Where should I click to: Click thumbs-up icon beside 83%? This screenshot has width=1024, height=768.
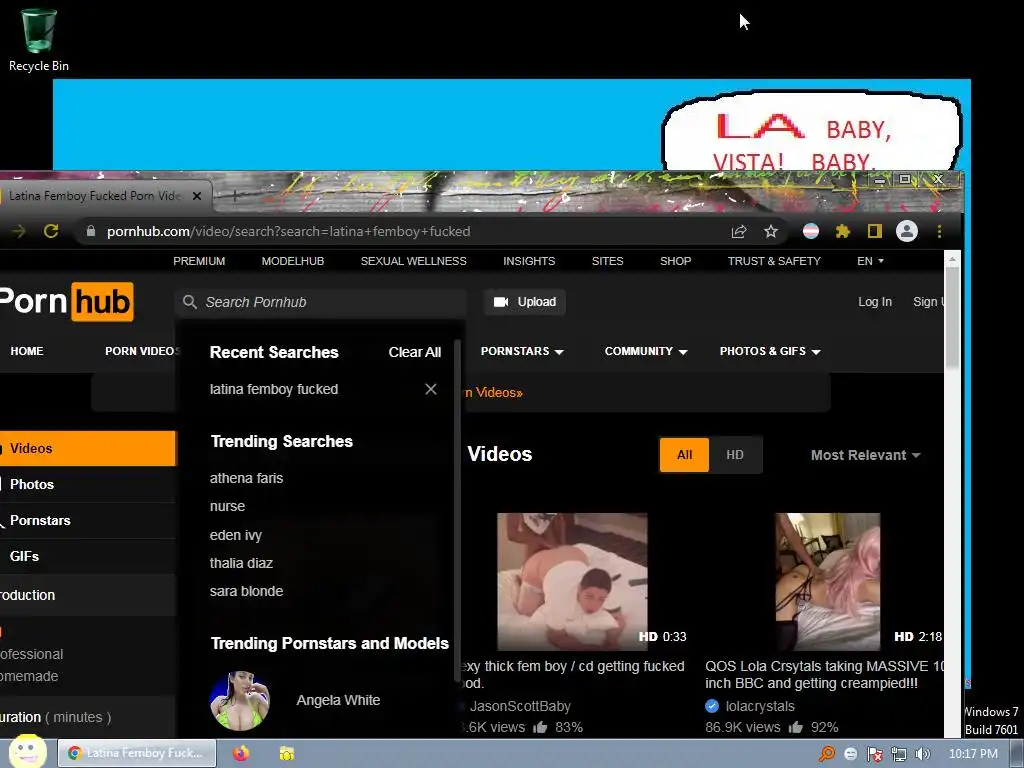(x=539, y=727)
